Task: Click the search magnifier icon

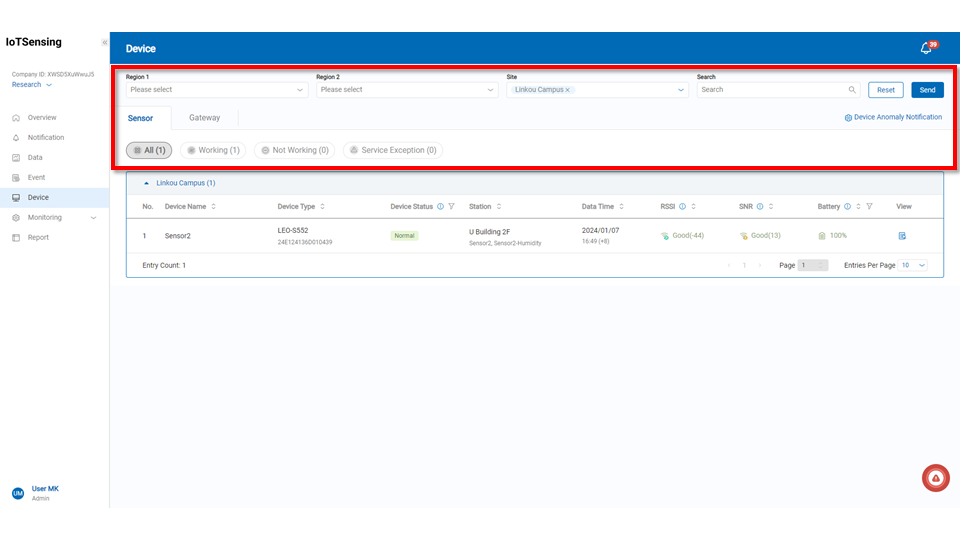Action: [x=852, y=90]
